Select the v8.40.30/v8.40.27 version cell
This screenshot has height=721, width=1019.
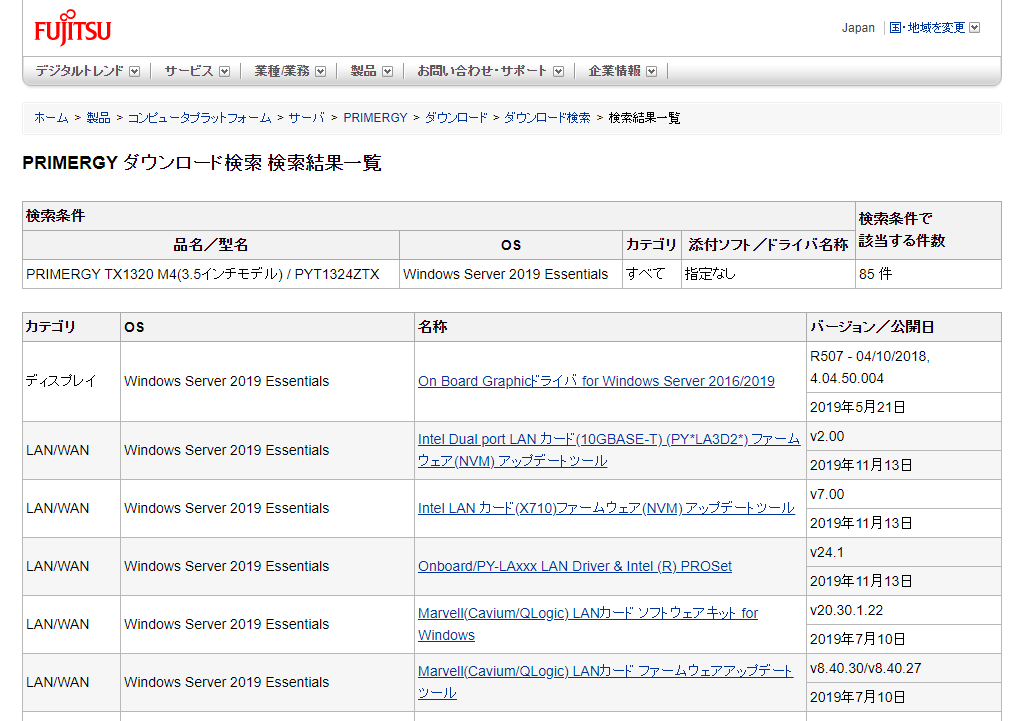903,668
